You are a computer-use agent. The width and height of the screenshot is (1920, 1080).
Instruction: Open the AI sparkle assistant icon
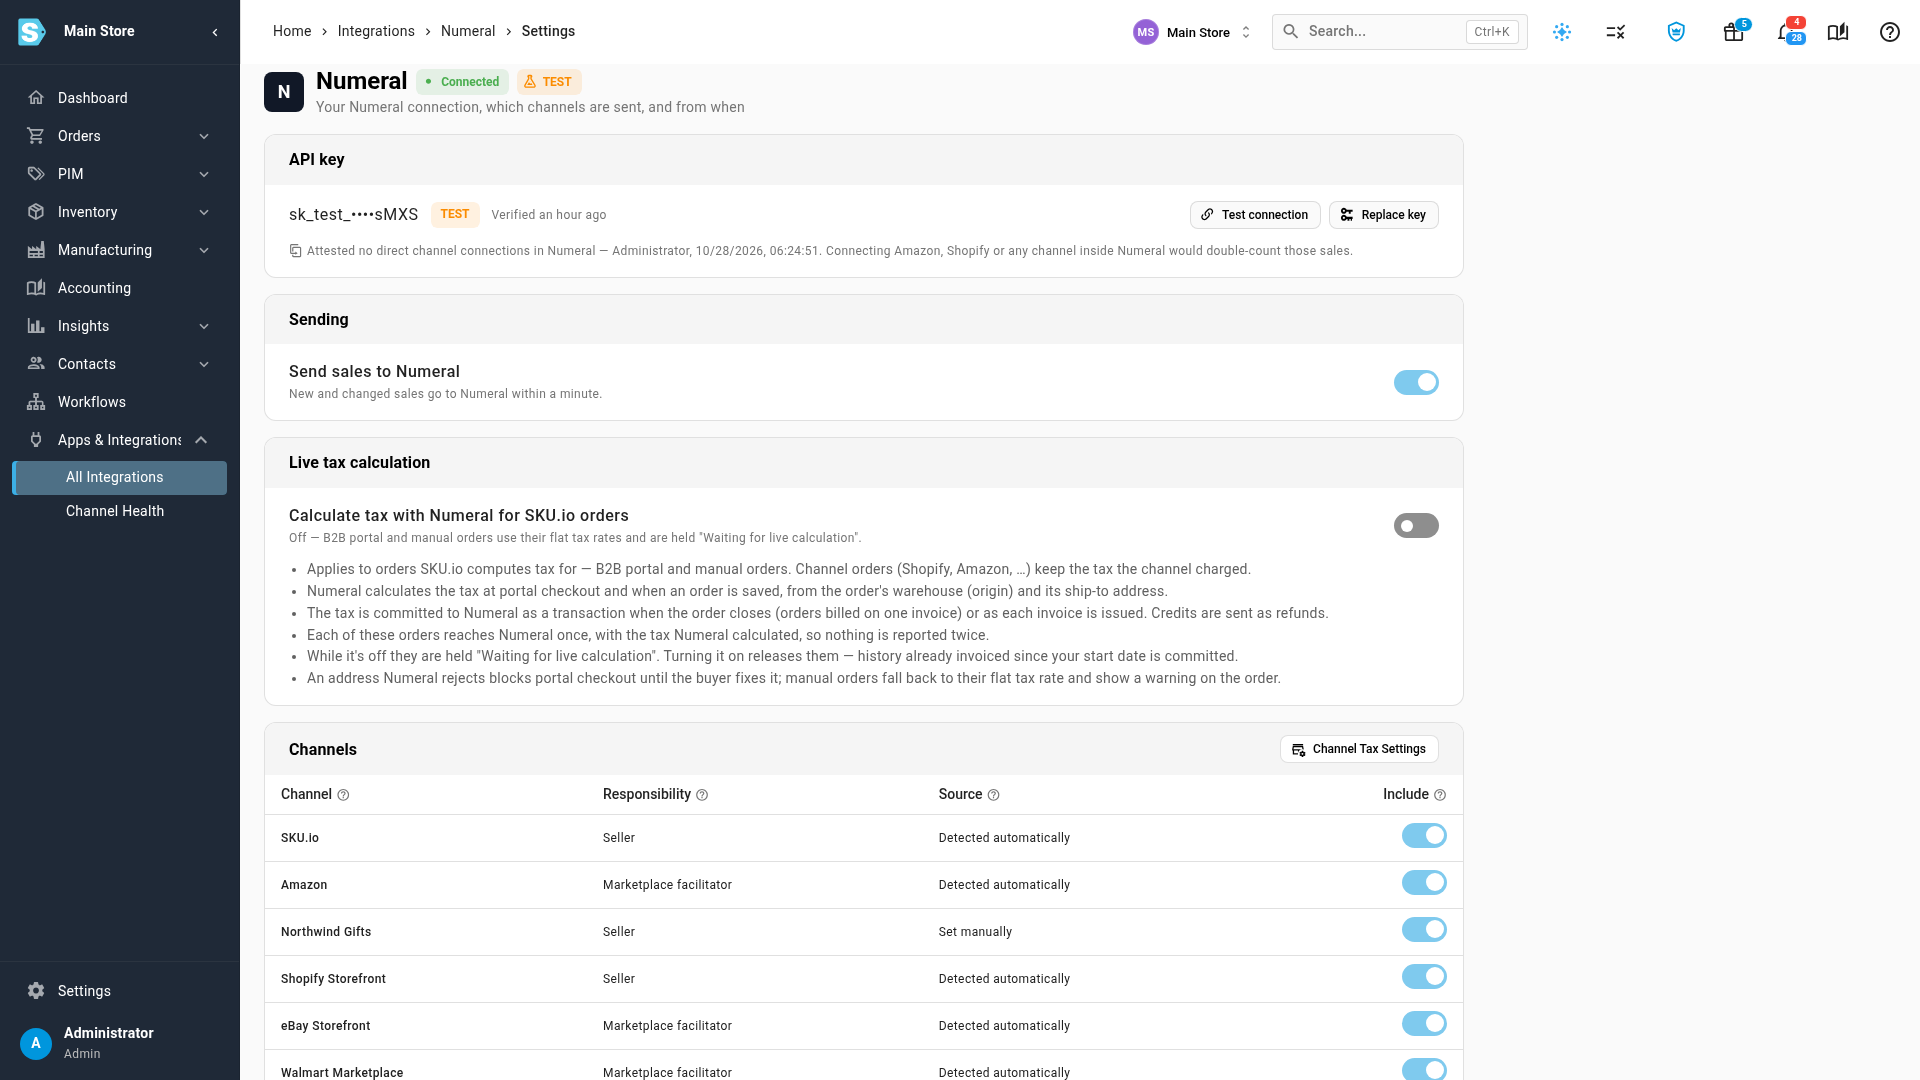pyautogui.click(x=1562, y=32)
